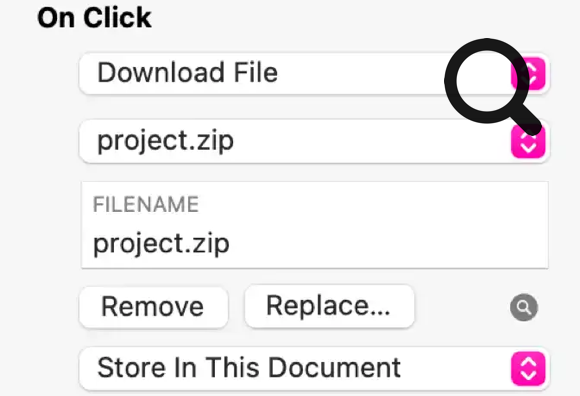This screenshot has width=580, height=396.
Task: Click inside the FILENAME text field
Action: (x=315, y=225)
